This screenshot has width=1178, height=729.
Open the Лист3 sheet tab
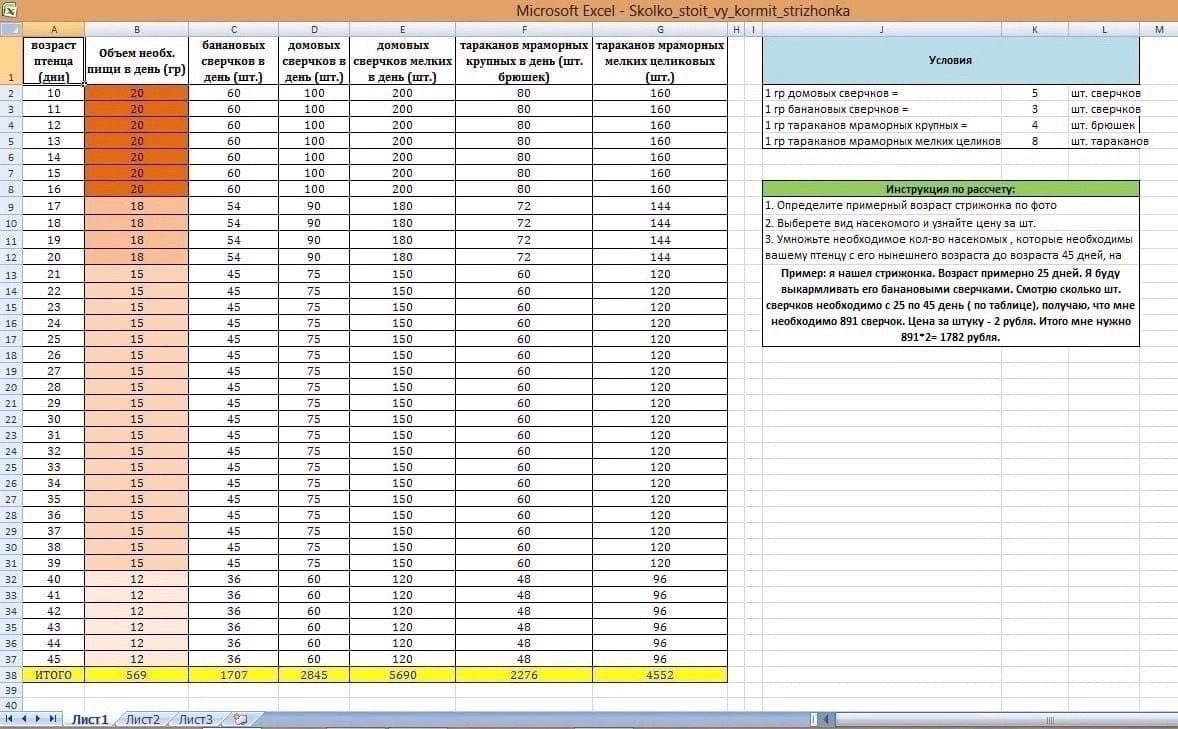(196, 719)
